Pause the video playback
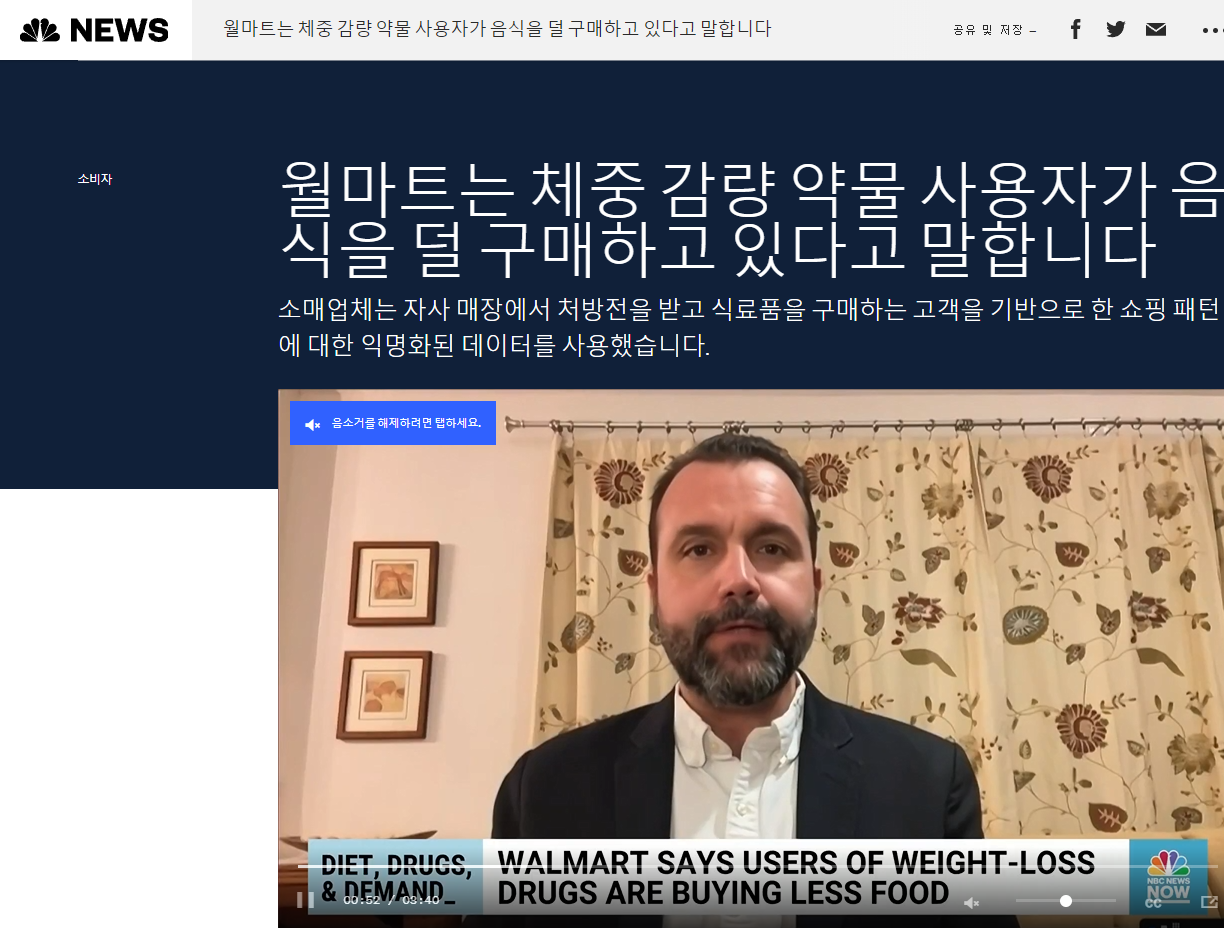The height and width of the screenshot is (928, 1224). tap(305, 900)
